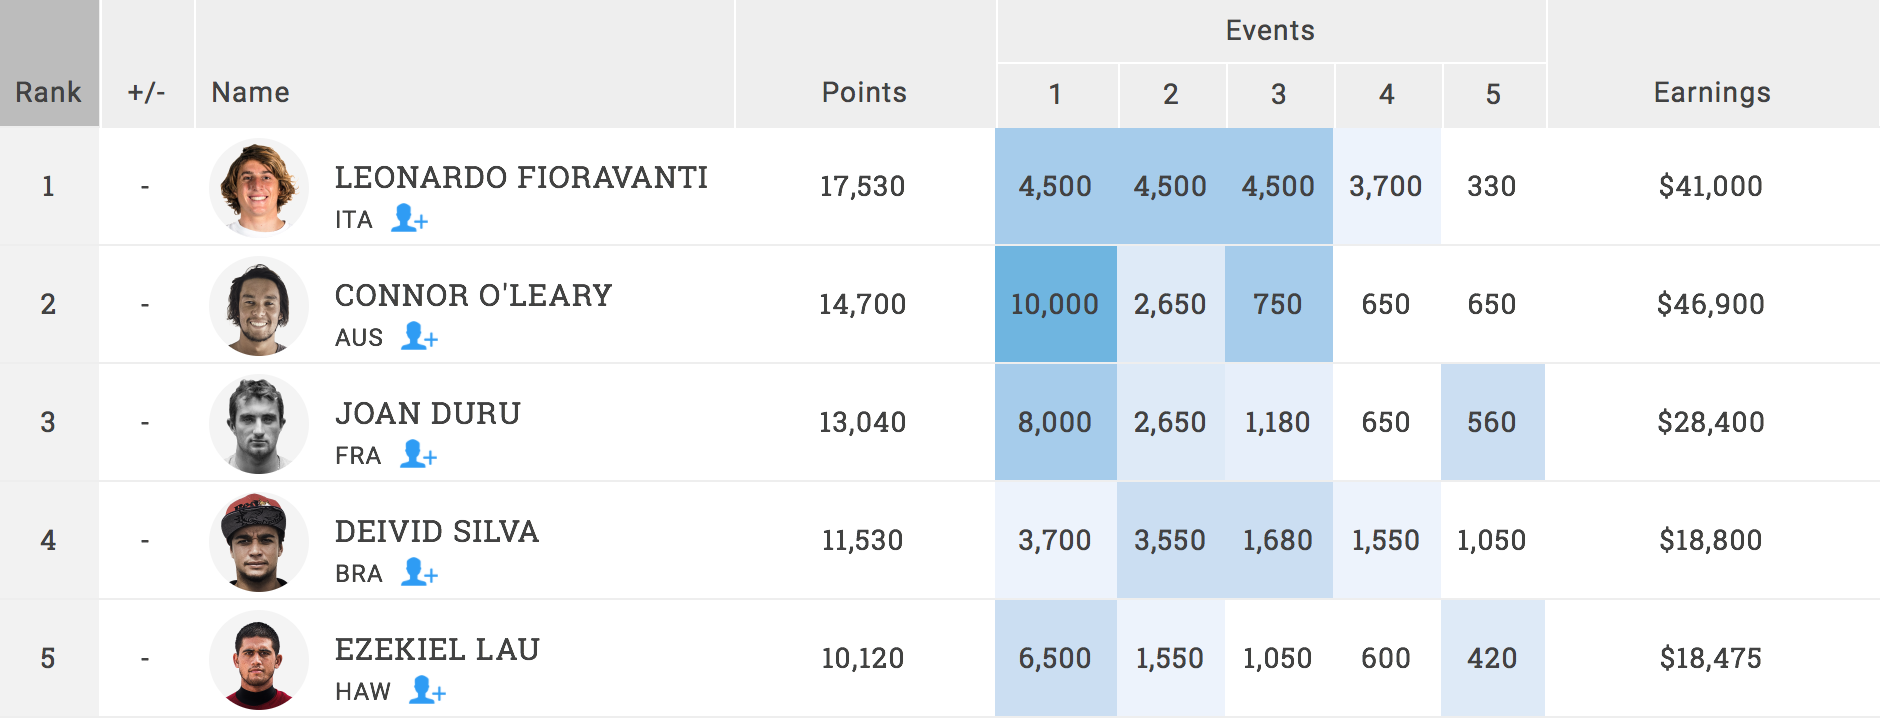The height and width of the screenshot is (718, 1884).
Task: Follow Leonardo Fioravanti via the add-person icon
Action: tap(409, 218)
